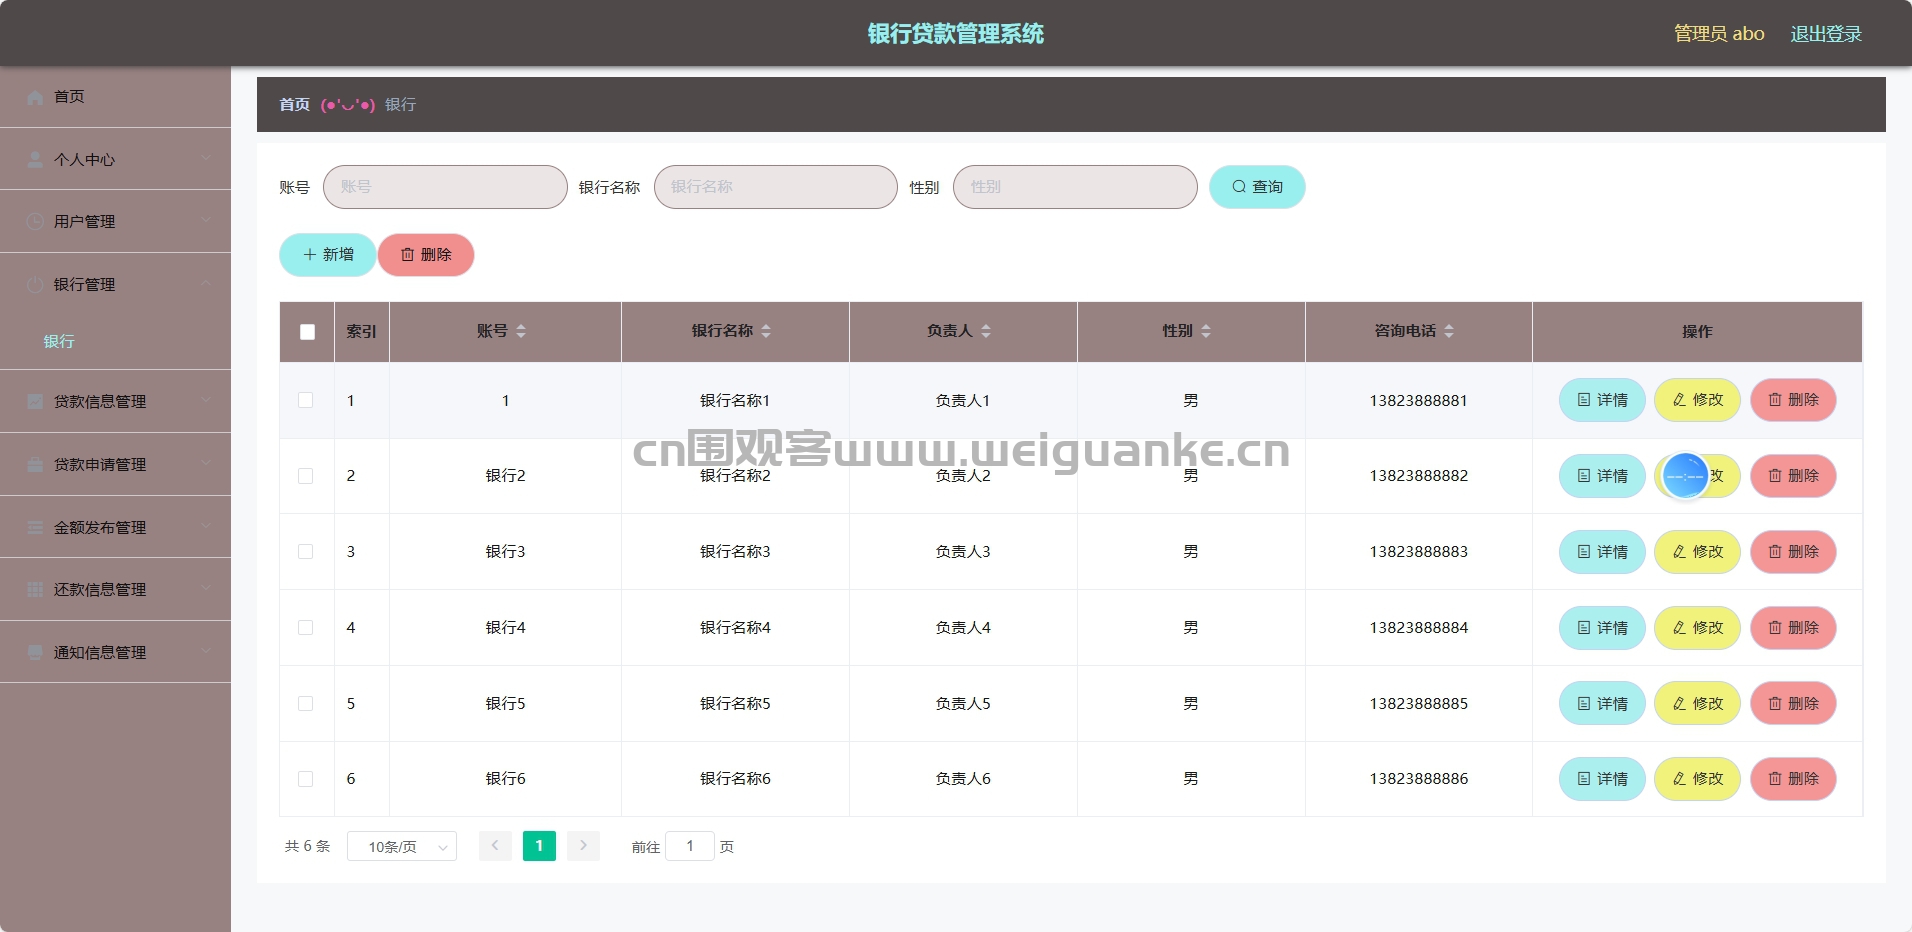Click 银行 breadcrumb item
The height and width of the screenshot is (932, 1912).
401,105
